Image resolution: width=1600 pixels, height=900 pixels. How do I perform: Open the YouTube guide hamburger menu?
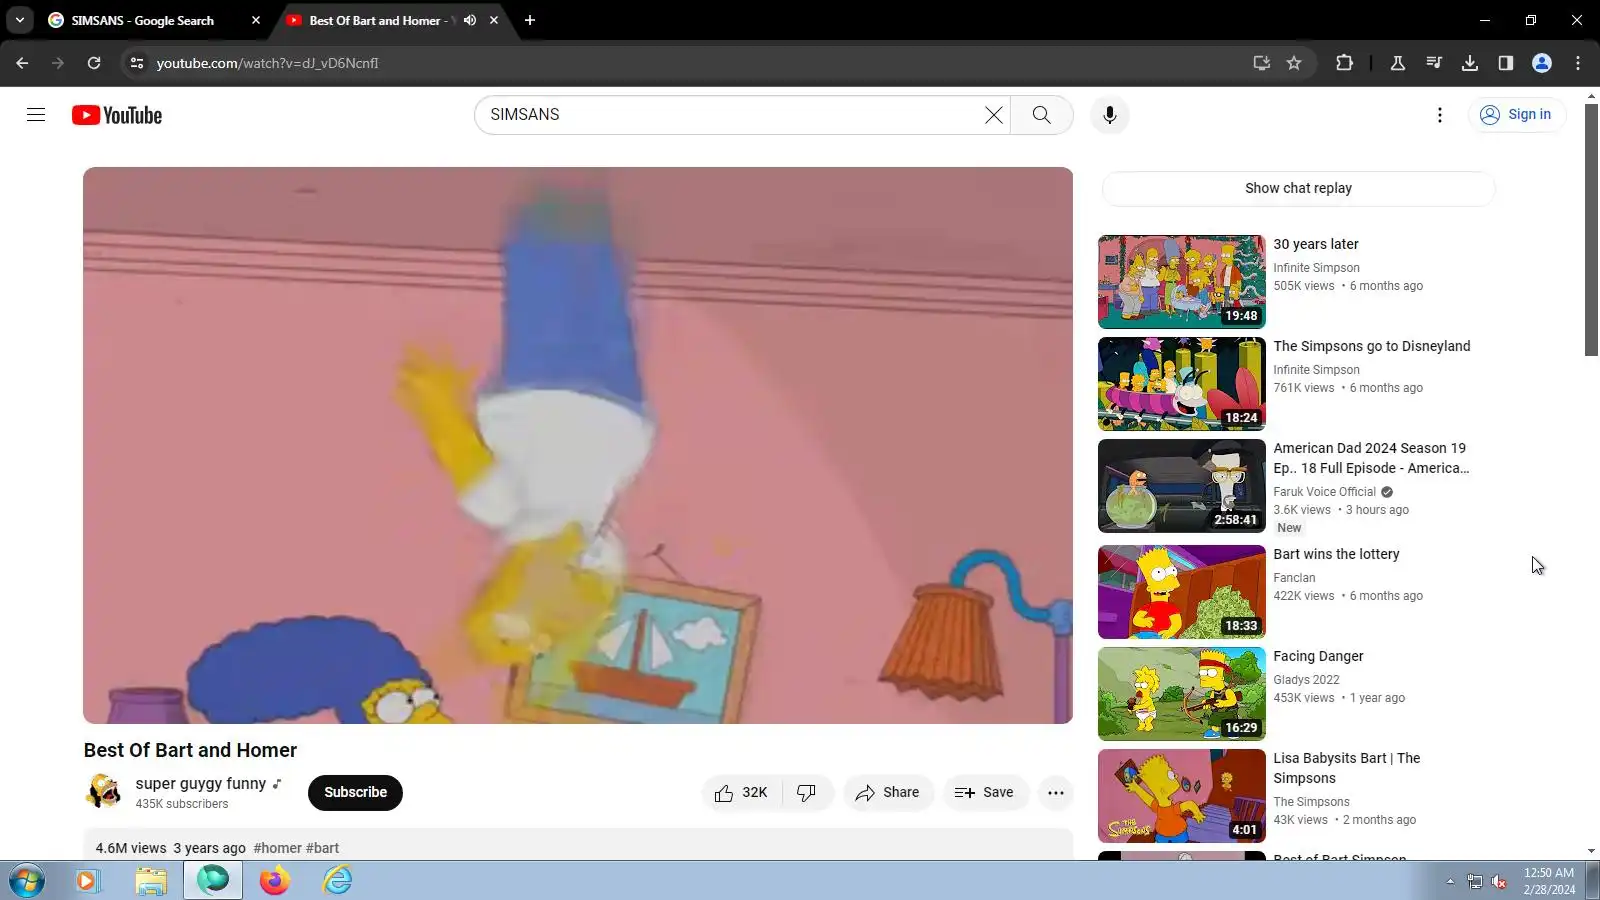[x=36, y=115]
